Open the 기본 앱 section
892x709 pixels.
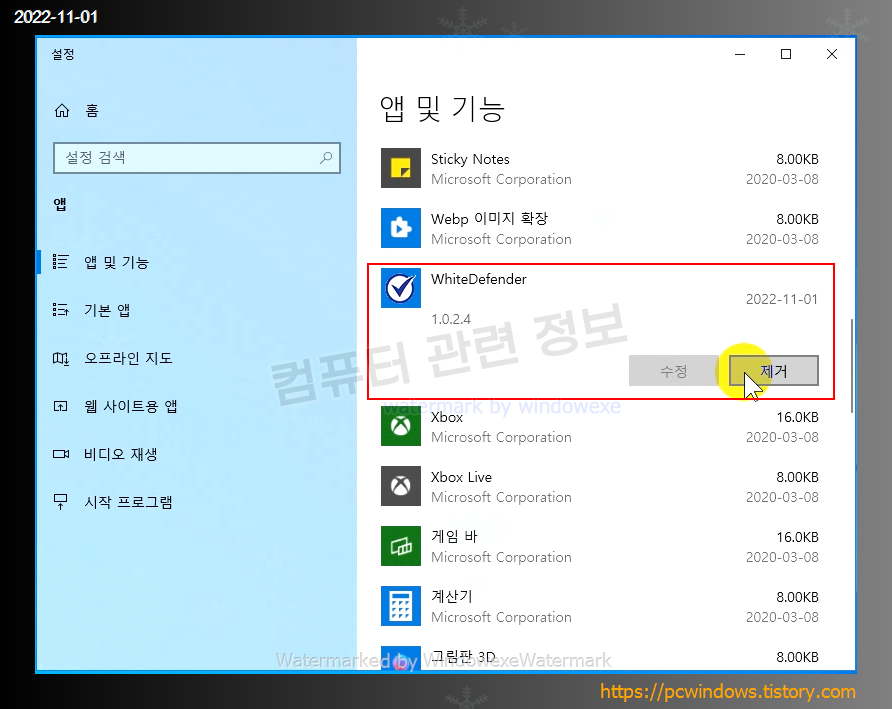point(107,310)
